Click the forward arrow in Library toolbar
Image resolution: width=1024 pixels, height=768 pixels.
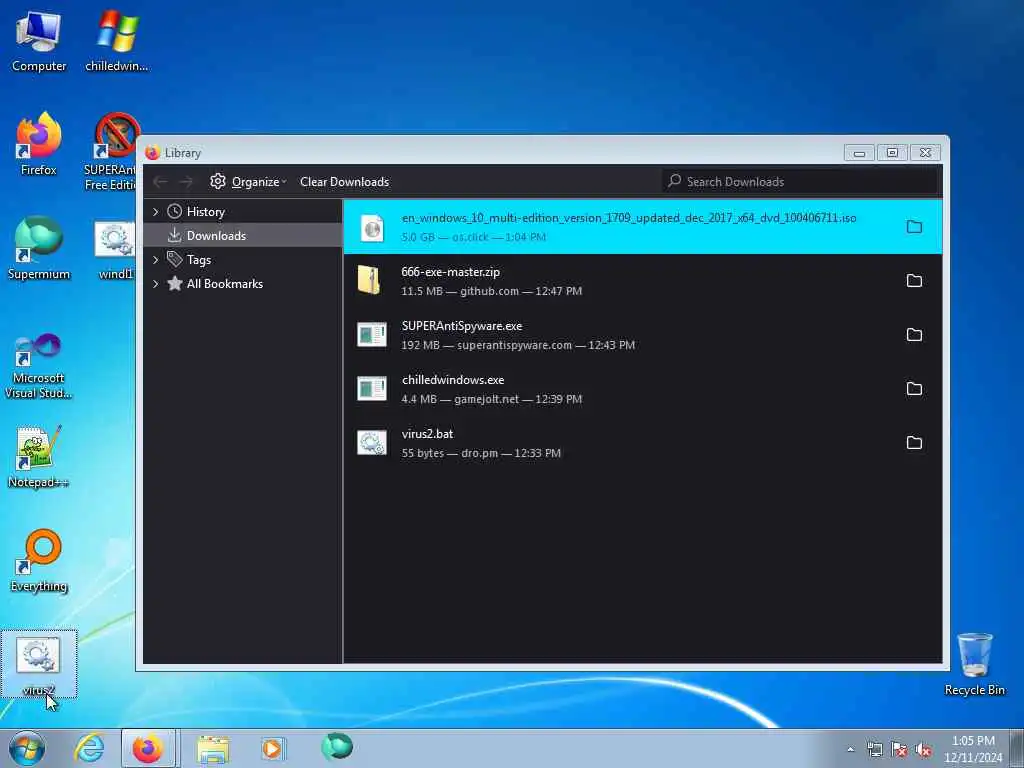pyautogui.click(x=186, y=182)
